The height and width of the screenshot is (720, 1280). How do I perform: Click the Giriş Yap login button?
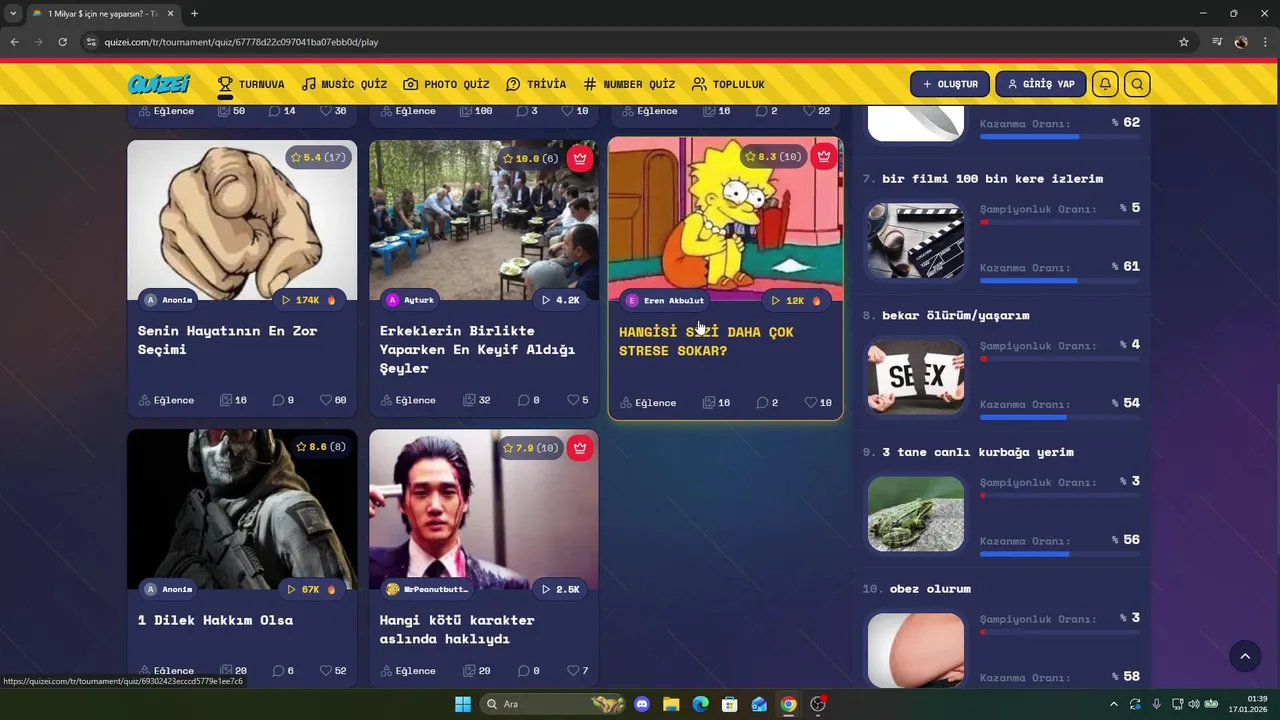pos(1041,84)
